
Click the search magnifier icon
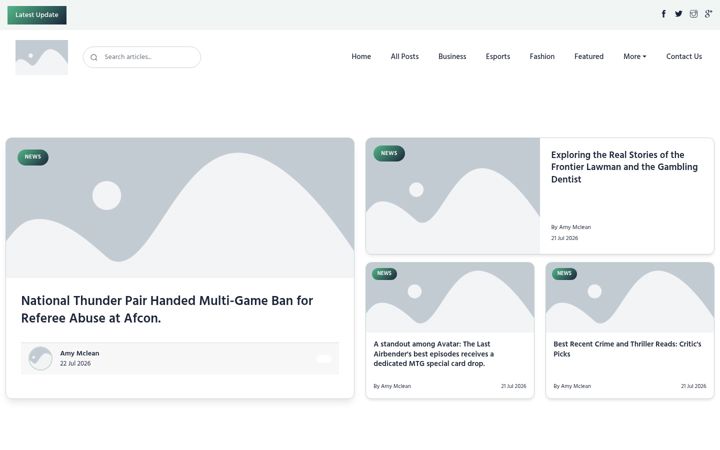click(94, 57)
